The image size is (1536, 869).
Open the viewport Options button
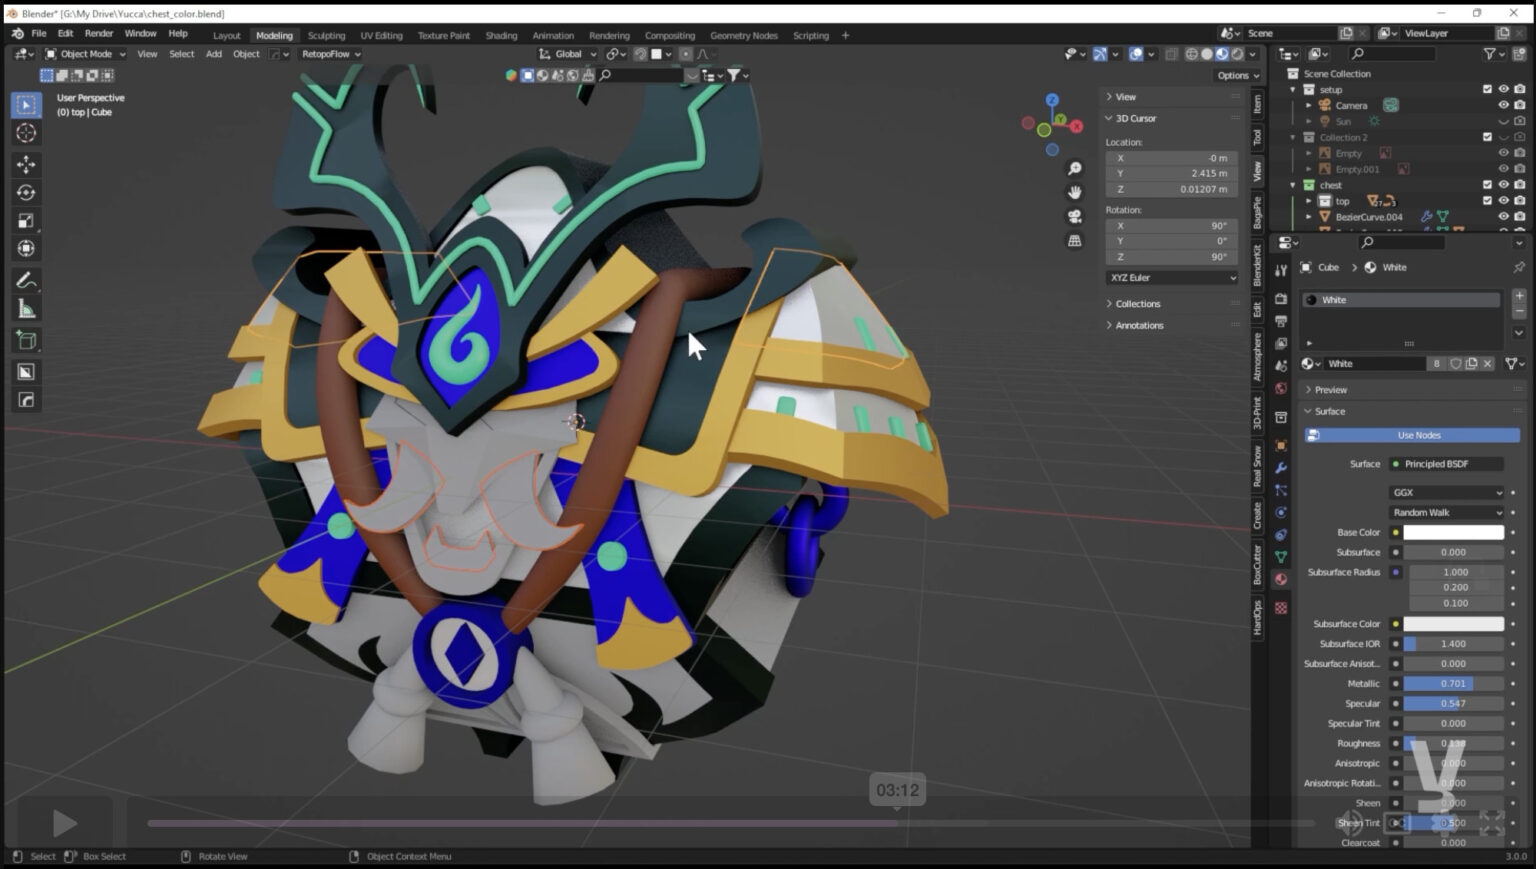(x=1237, y=75)
